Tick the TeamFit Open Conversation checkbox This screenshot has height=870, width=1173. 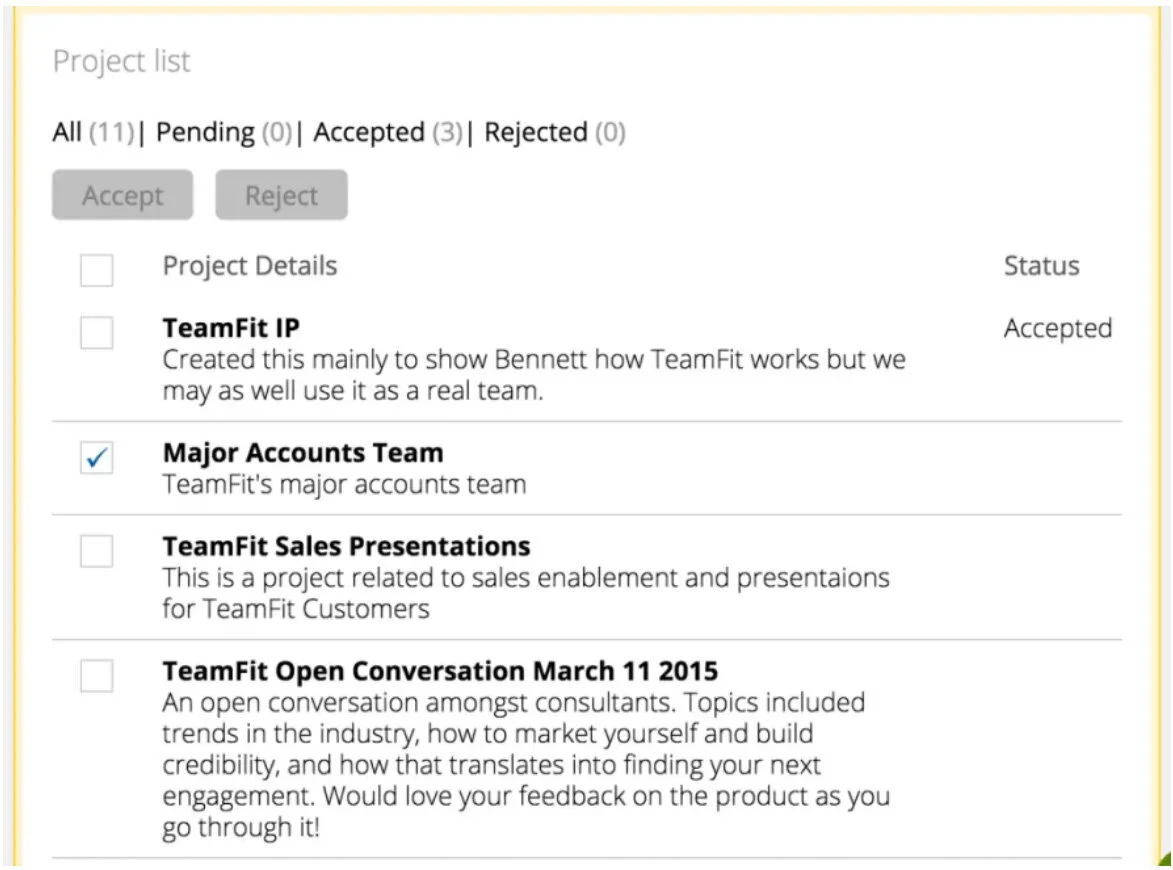(x=97, y=676)
